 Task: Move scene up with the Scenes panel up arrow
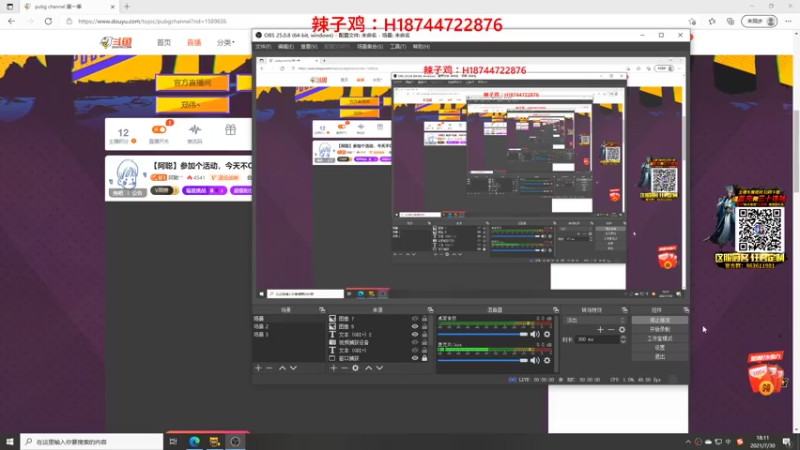coord(282,368)
